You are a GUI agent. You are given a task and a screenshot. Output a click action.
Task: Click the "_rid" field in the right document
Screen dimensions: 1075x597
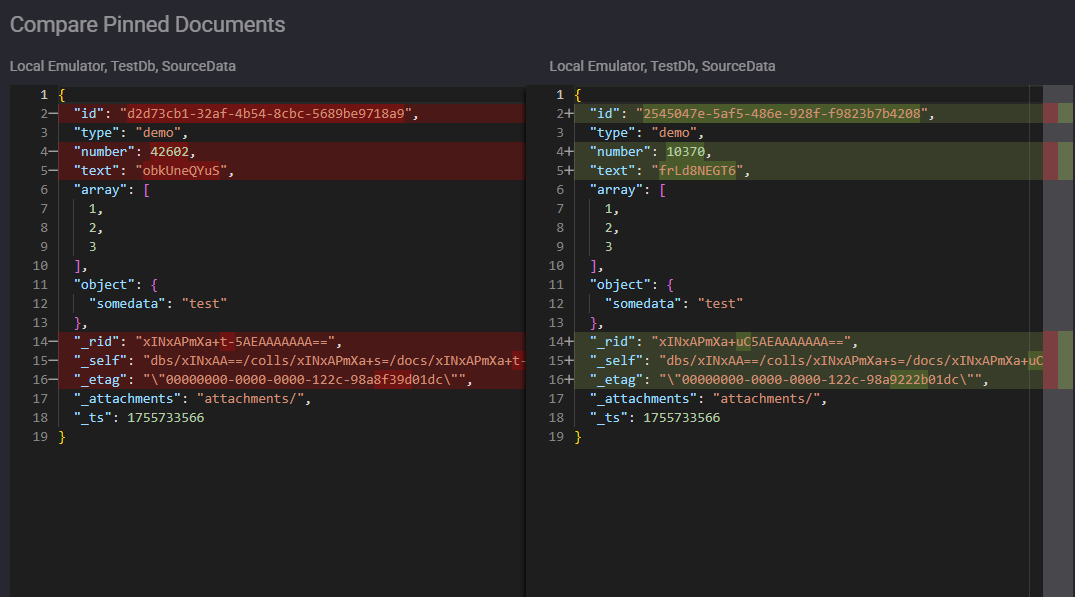pos(611,341)
